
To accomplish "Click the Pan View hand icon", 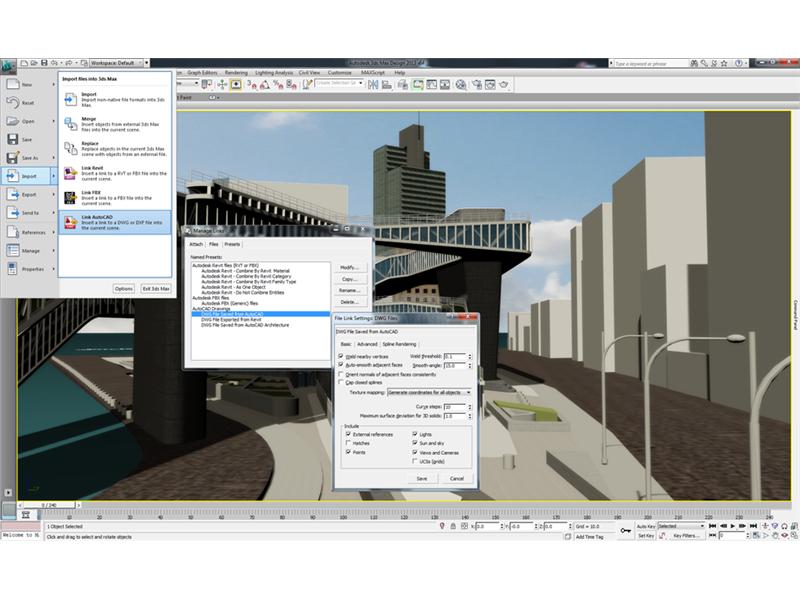I will pyautogui.click(x=775, y=536).
